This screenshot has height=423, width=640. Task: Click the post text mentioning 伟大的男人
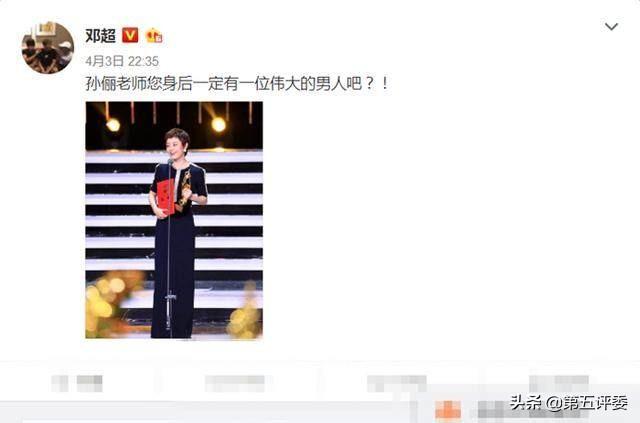coord(237,84)
